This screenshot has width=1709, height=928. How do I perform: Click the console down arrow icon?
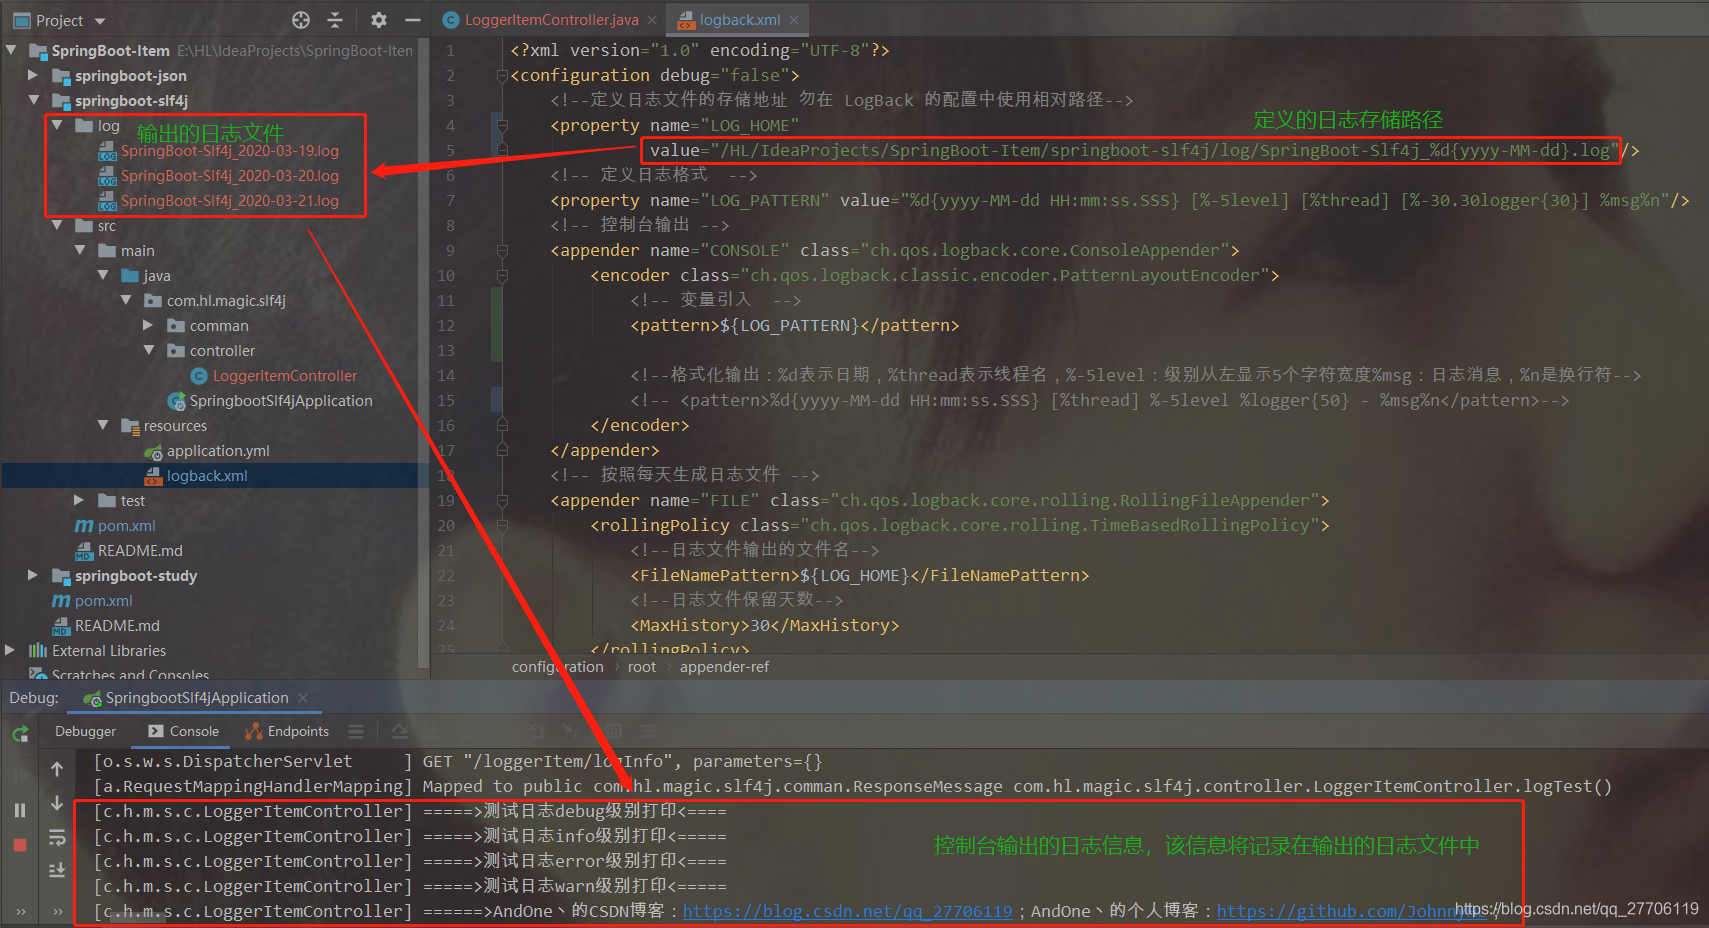(x=57, y=803)
